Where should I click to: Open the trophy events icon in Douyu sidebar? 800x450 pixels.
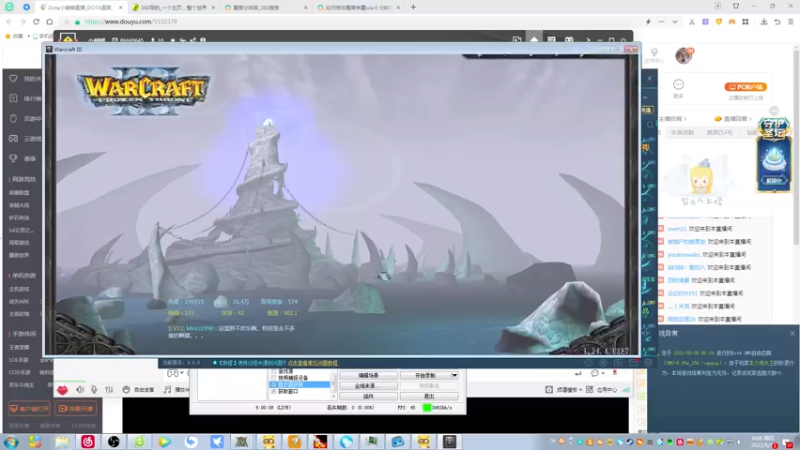pos(13,159)
